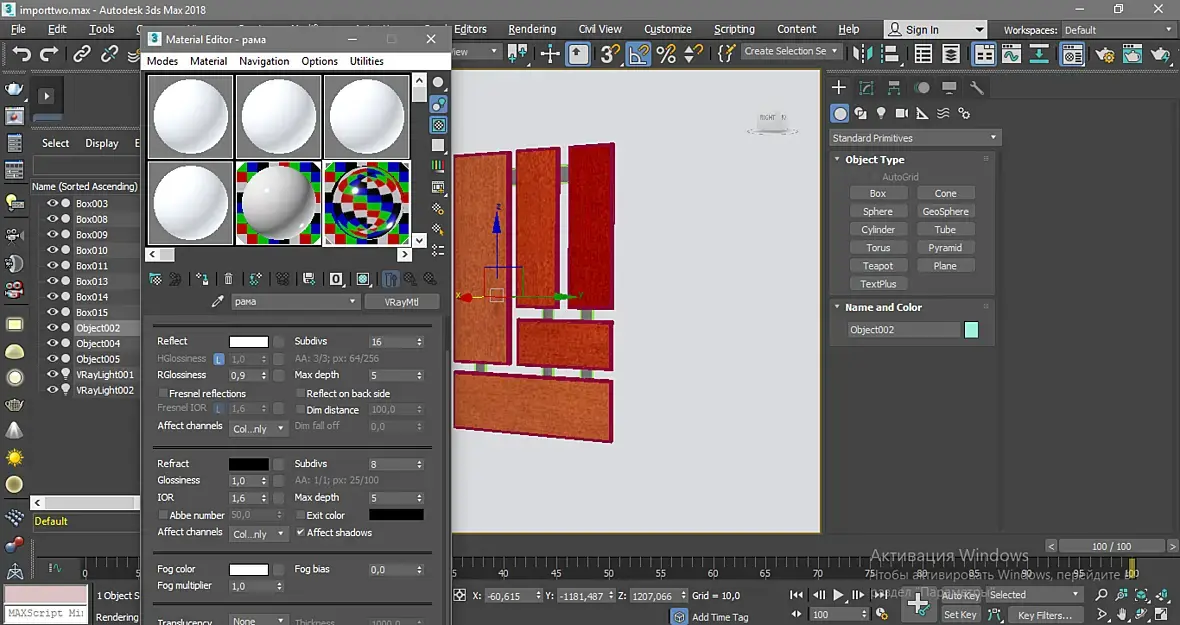The image size is (1180, 625).
Task: Click the Mirror tool icon
Action: [x=861, y=55]
